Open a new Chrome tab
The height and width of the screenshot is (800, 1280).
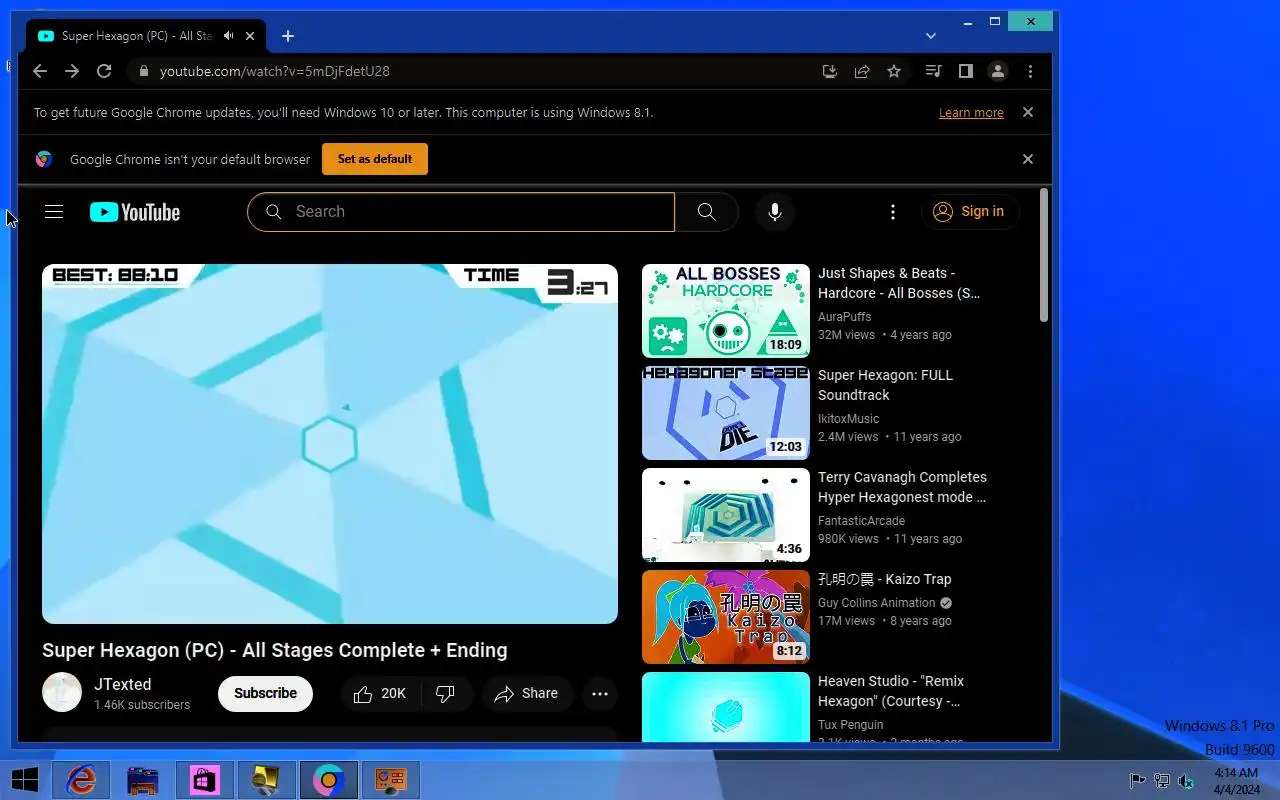[x=288, y=36]
